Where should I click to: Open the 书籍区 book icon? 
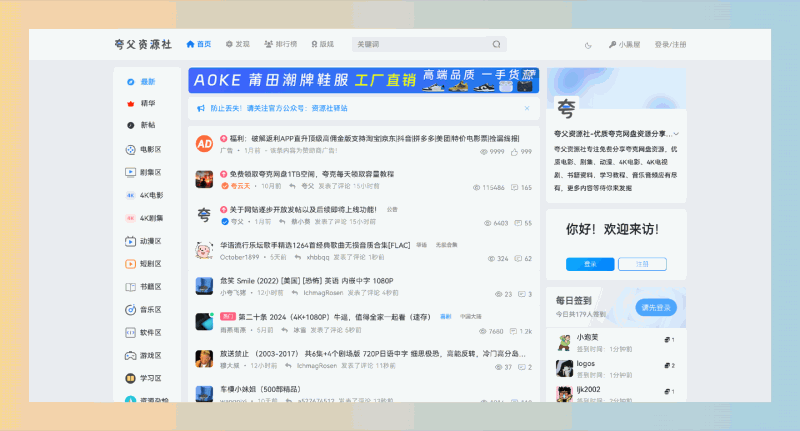tap(131, 287)
